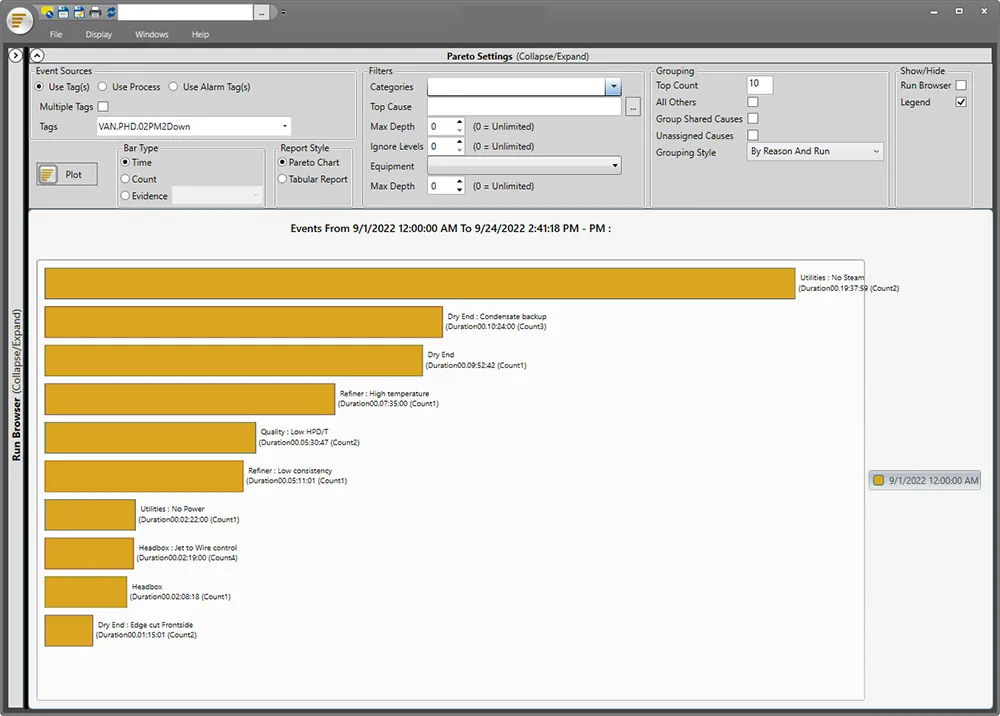Open the Tags dropdown list
Image resolution: width=1000 pixels, height=716 pixels.
[285, 127]
